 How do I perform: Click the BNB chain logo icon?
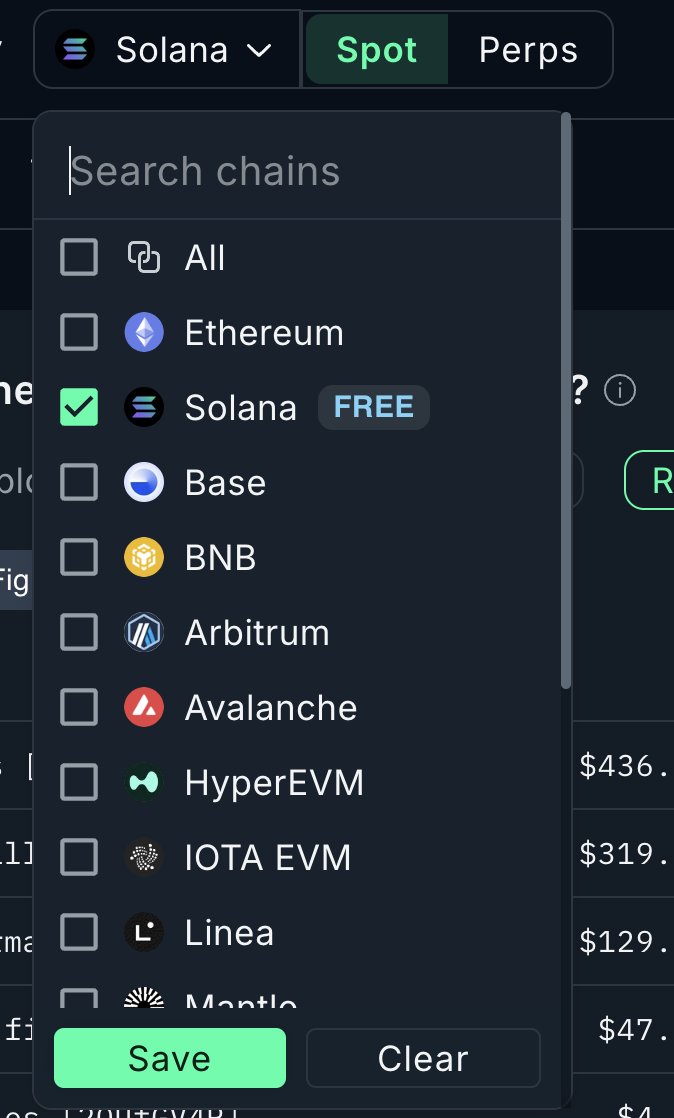pyautogui.click(x=144, y=557)
